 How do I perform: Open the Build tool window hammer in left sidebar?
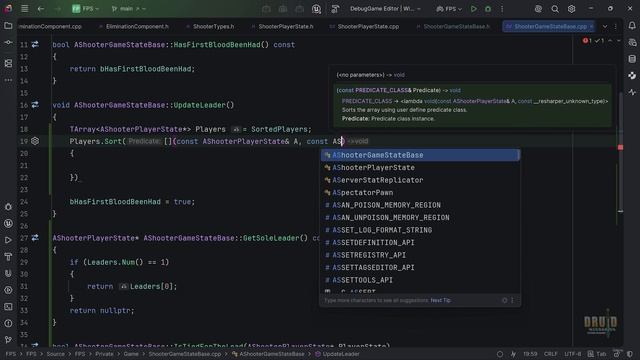tap(8, 257)
